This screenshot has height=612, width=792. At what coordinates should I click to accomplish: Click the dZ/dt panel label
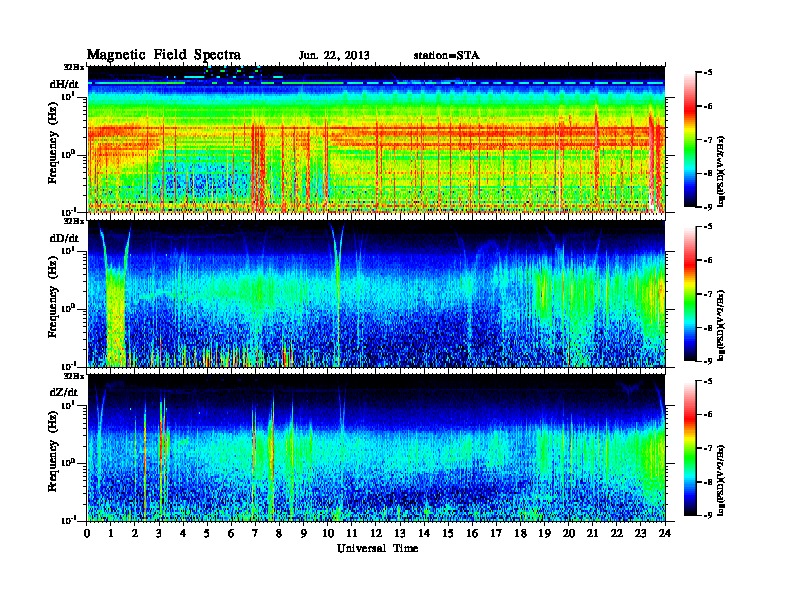point(64,392)
